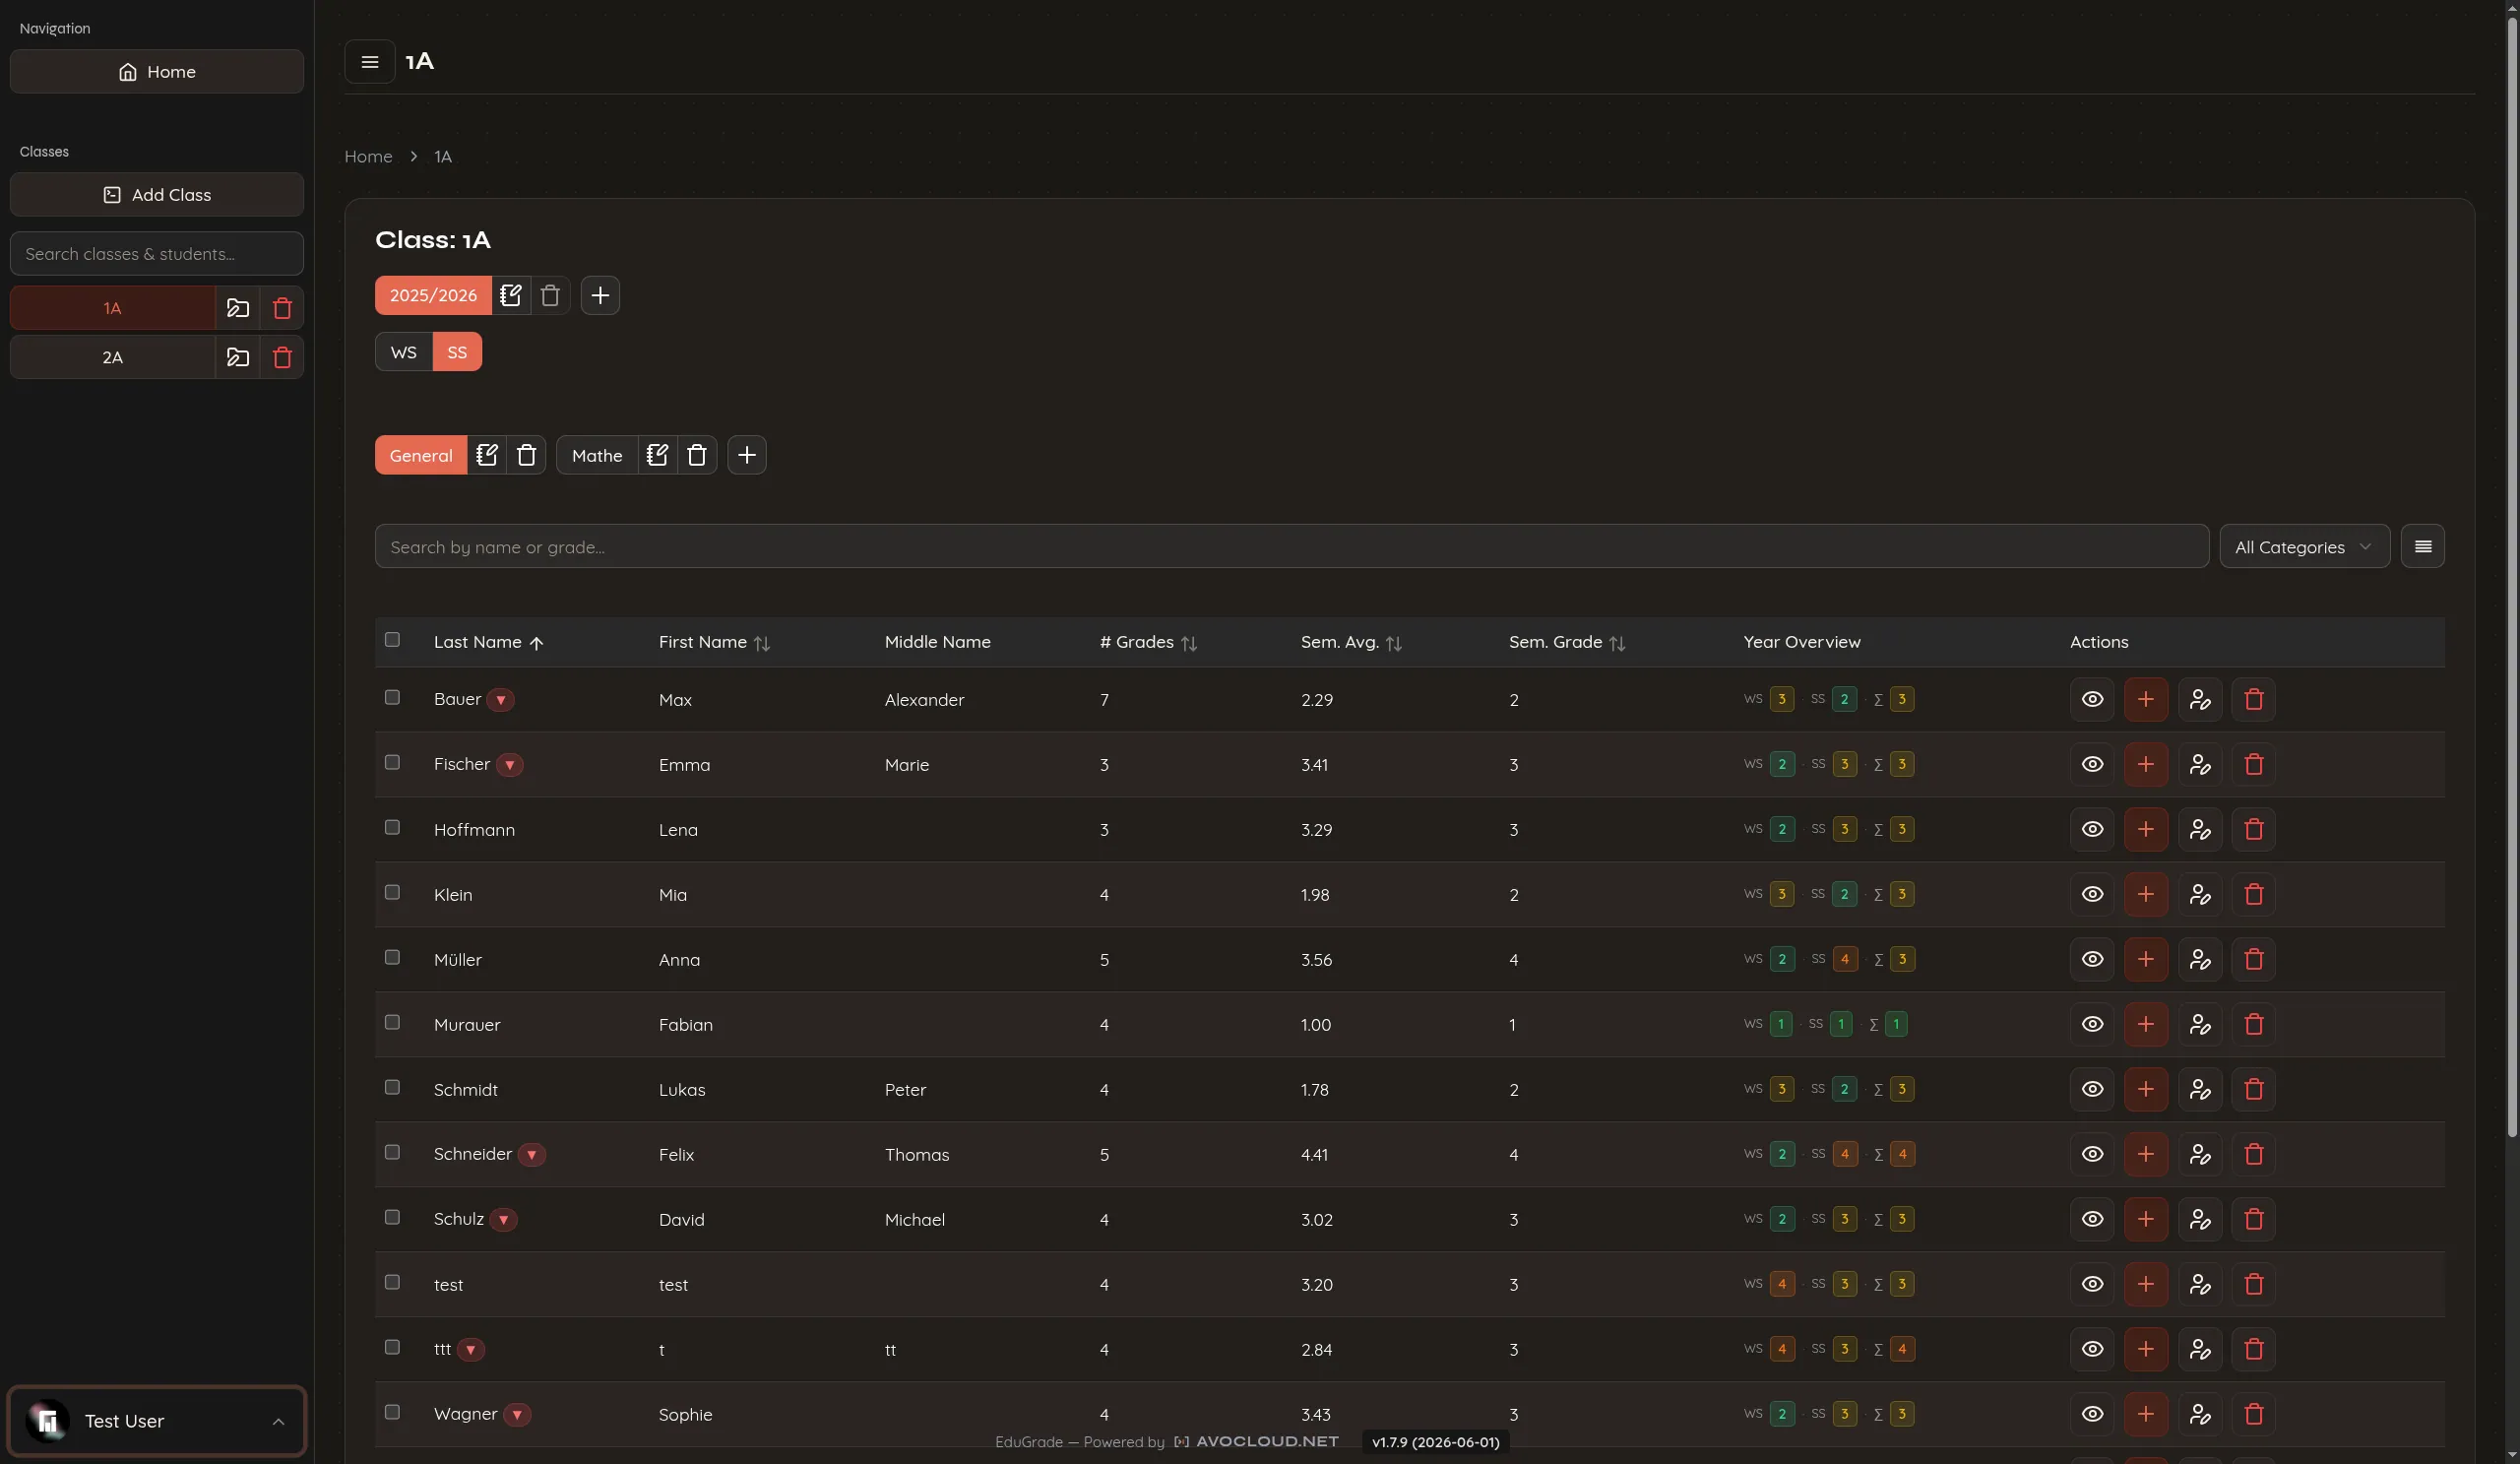Open the Mathe subject tab
Image resolution: width=2520 pixels, height=1464 pixels.
click(x=597, y=455)
